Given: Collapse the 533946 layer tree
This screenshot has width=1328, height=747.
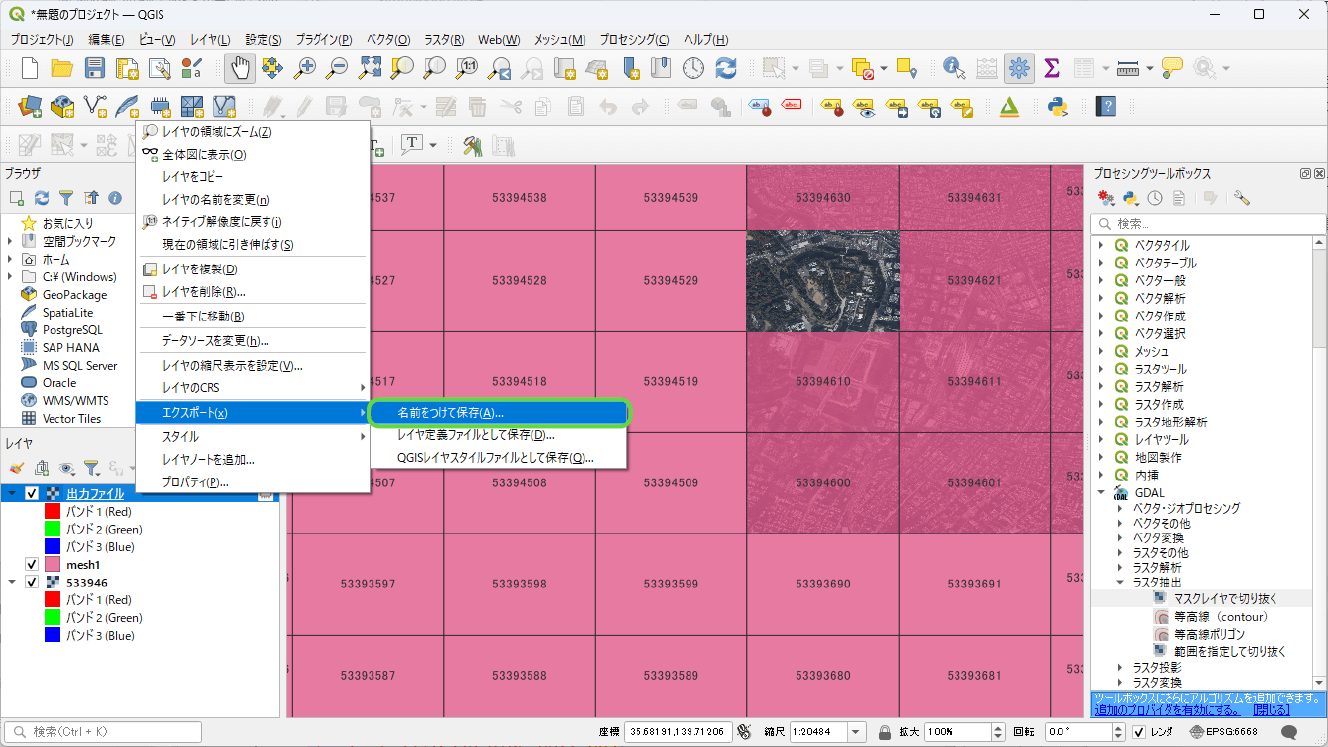Looking at the screenshot, I should pos(12,582).
